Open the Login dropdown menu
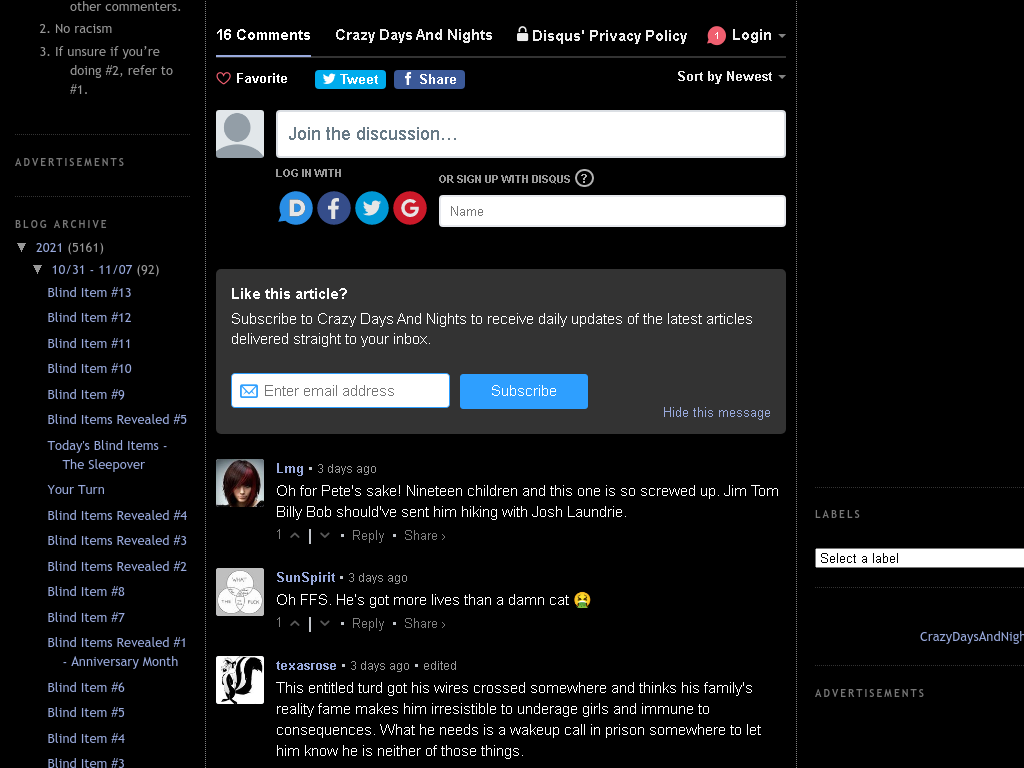1024x768 pixels. [746, 35]
